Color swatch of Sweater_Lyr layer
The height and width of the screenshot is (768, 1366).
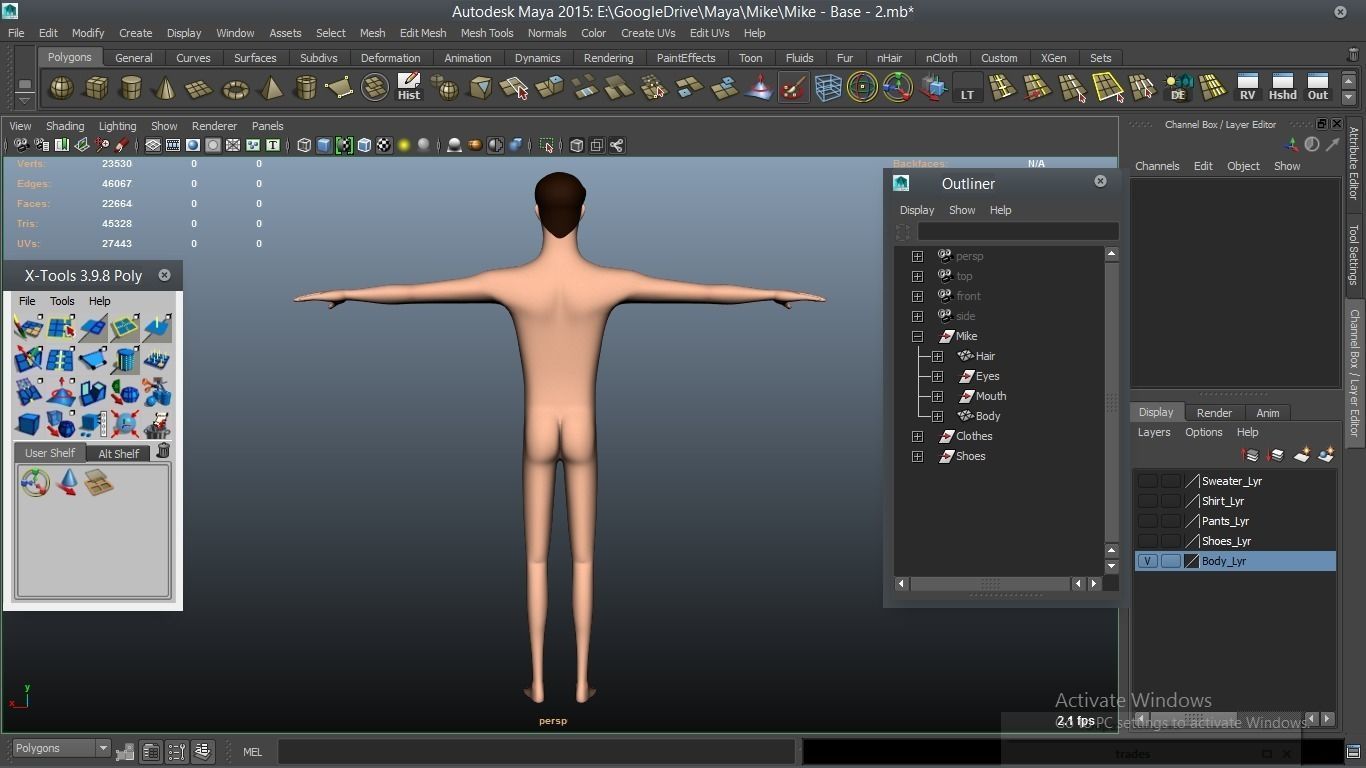point(1191,481)
